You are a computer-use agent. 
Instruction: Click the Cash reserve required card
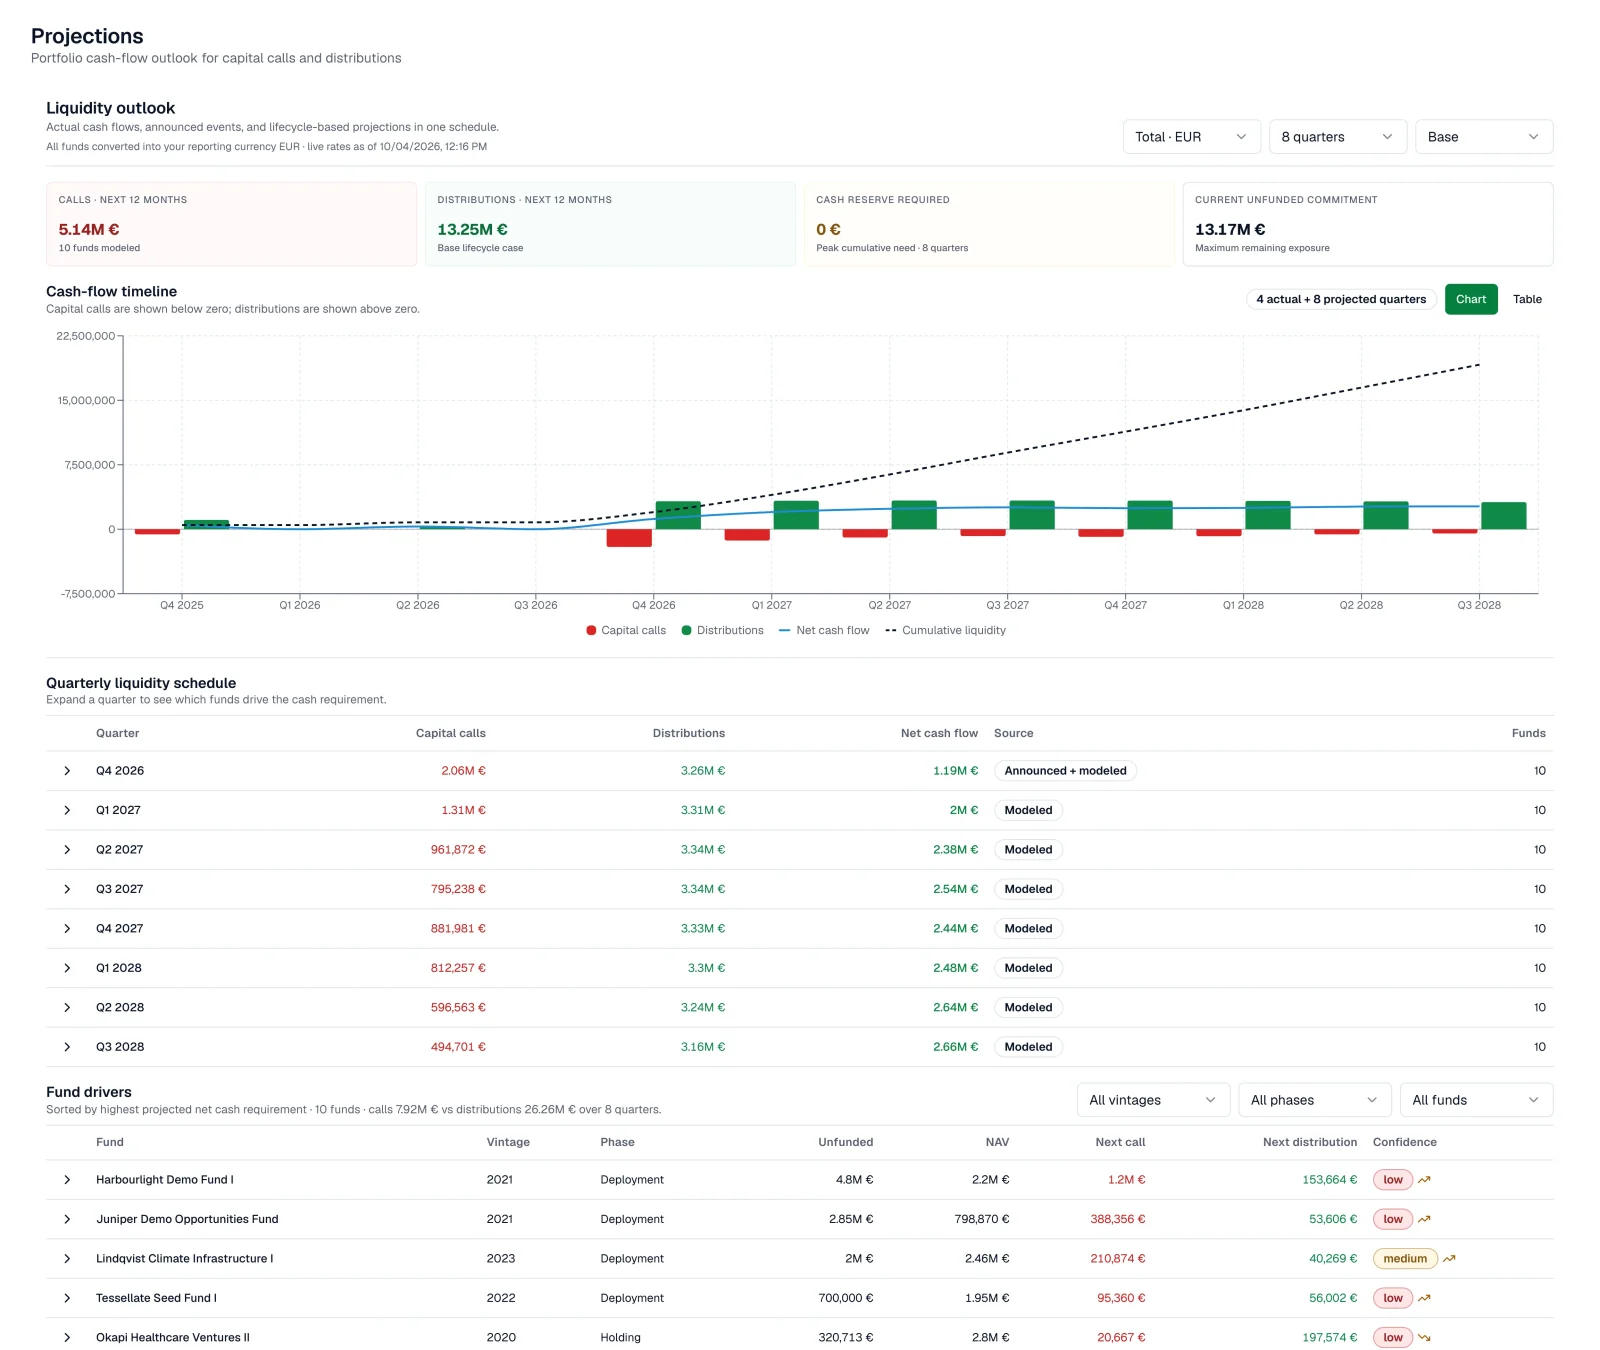[x=989, y=224]
